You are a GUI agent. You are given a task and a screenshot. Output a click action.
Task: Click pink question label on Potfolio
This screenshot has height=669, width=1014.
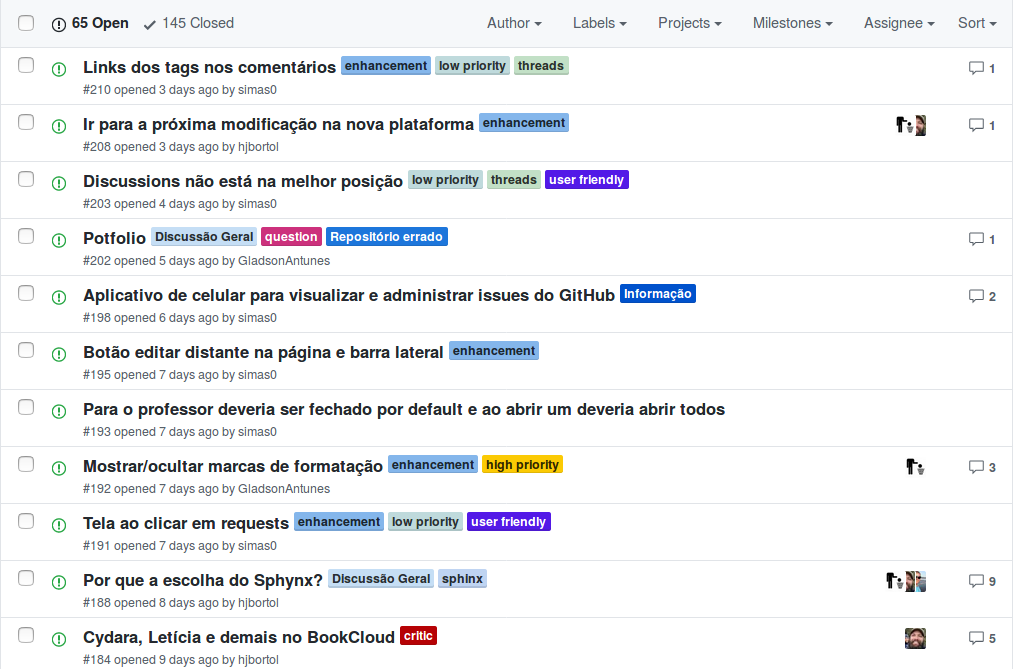(x=291, y=237)
